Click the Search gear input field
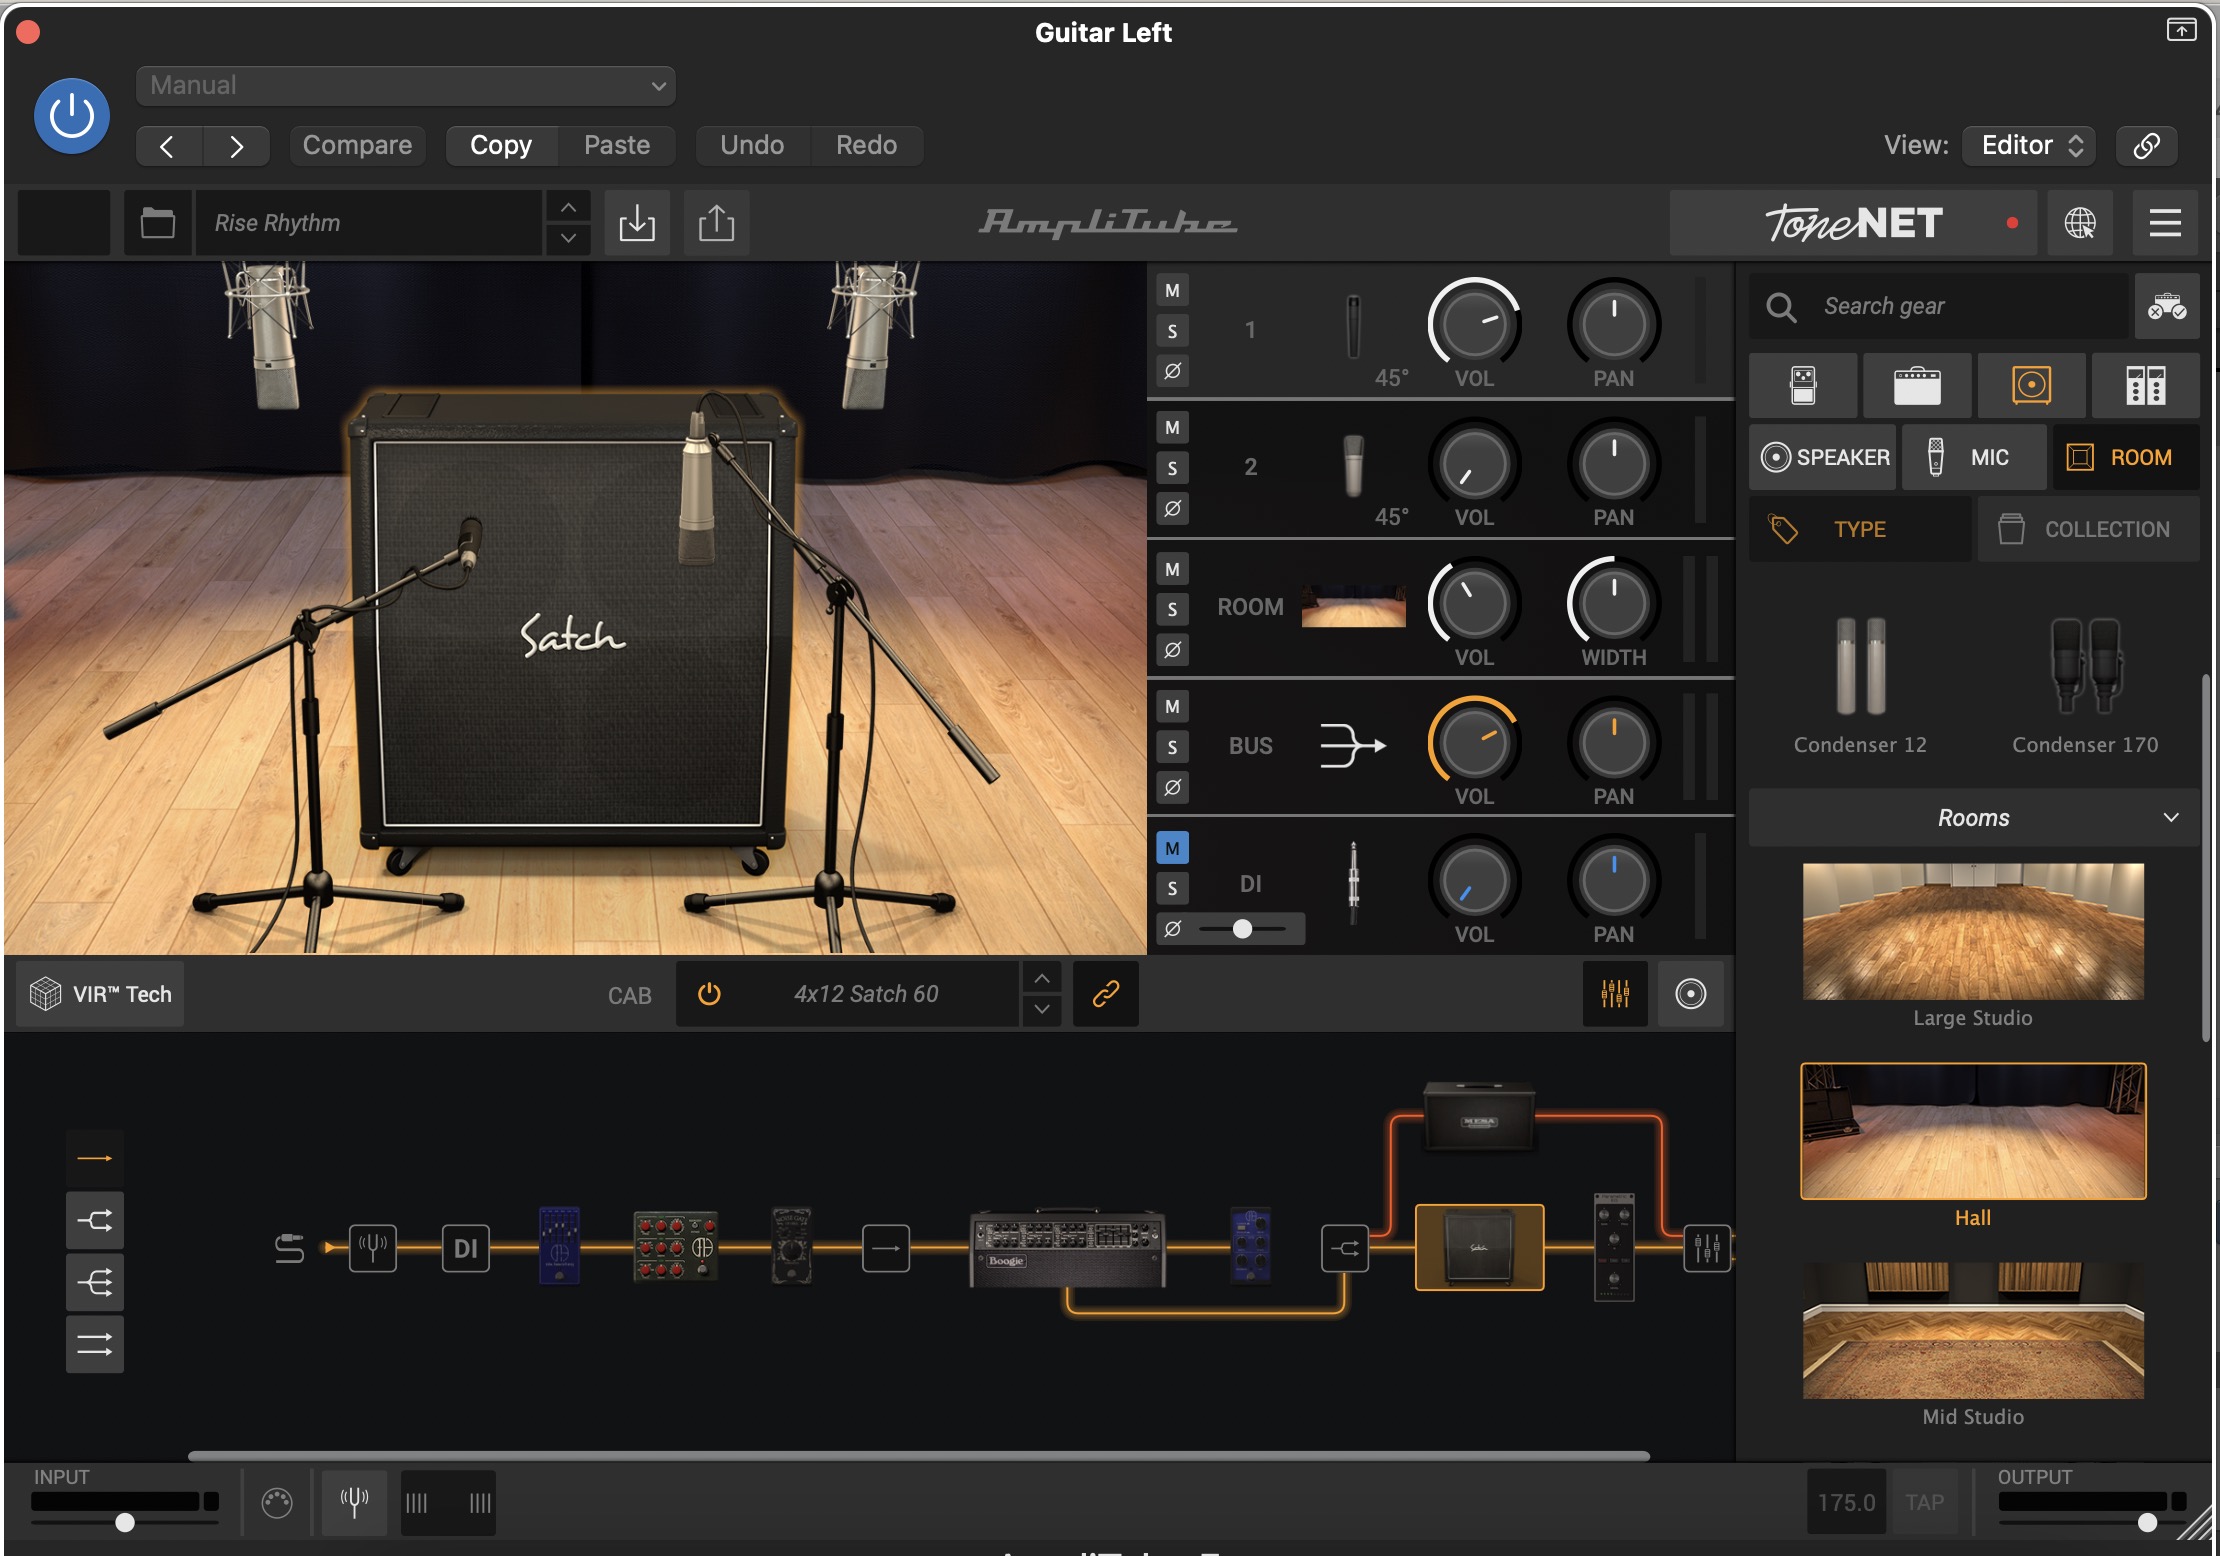 tap(1941, 306)
